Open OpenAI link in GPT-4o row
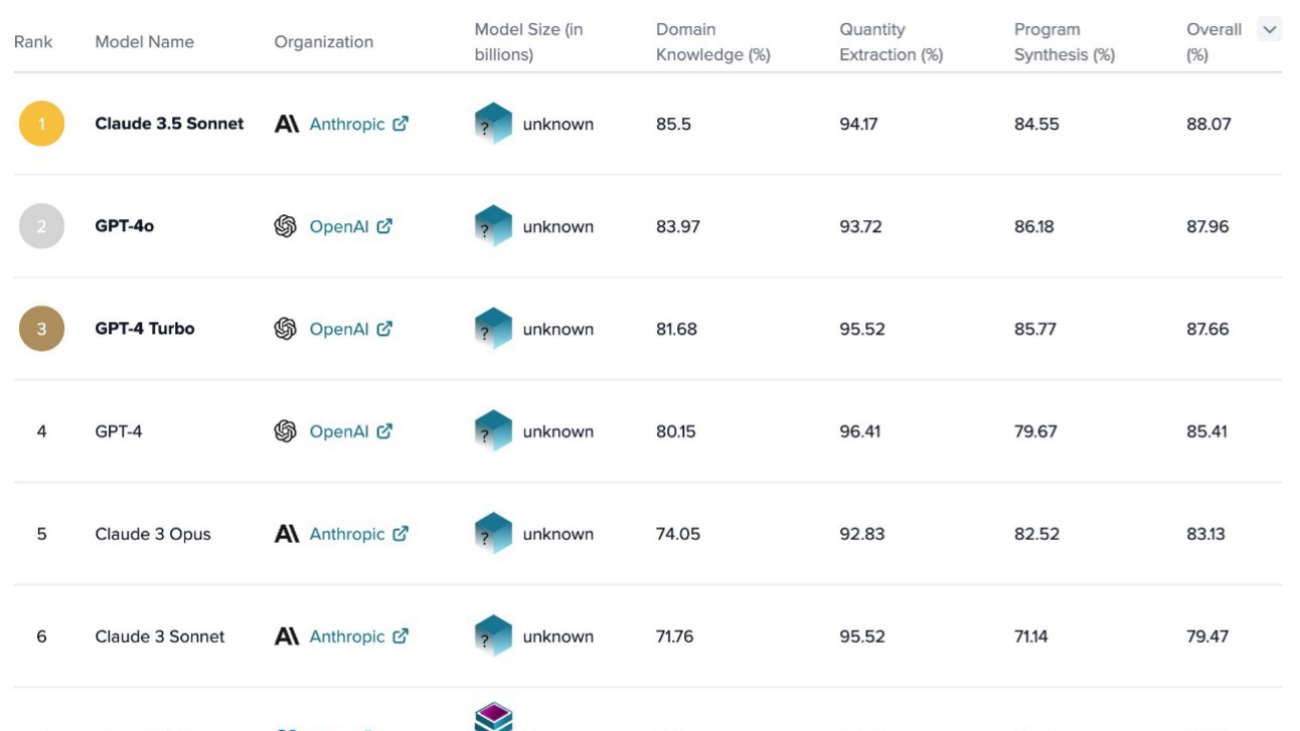The image size is (1300, 731). (x=339, y=227)
